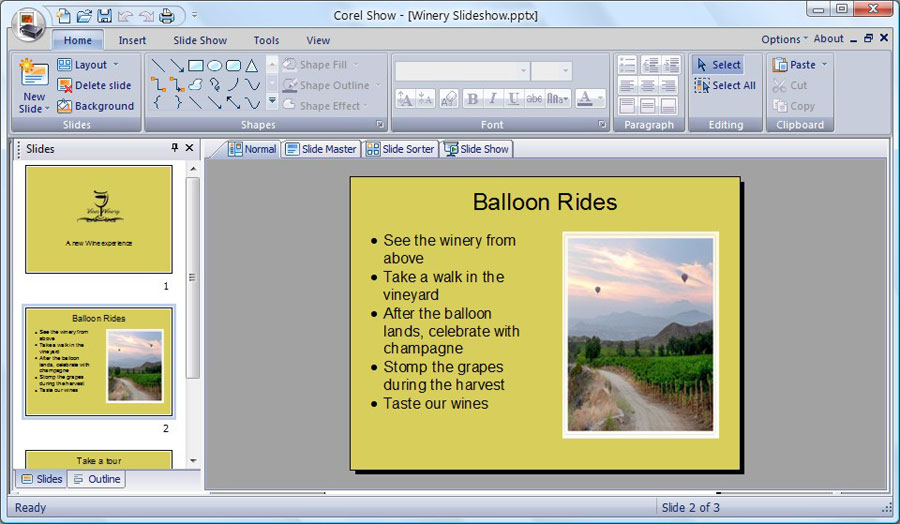This screenshot has height=524, width=900.
Task: Switch to the Insert ribbon tab
Action: [x=132, y=41]
